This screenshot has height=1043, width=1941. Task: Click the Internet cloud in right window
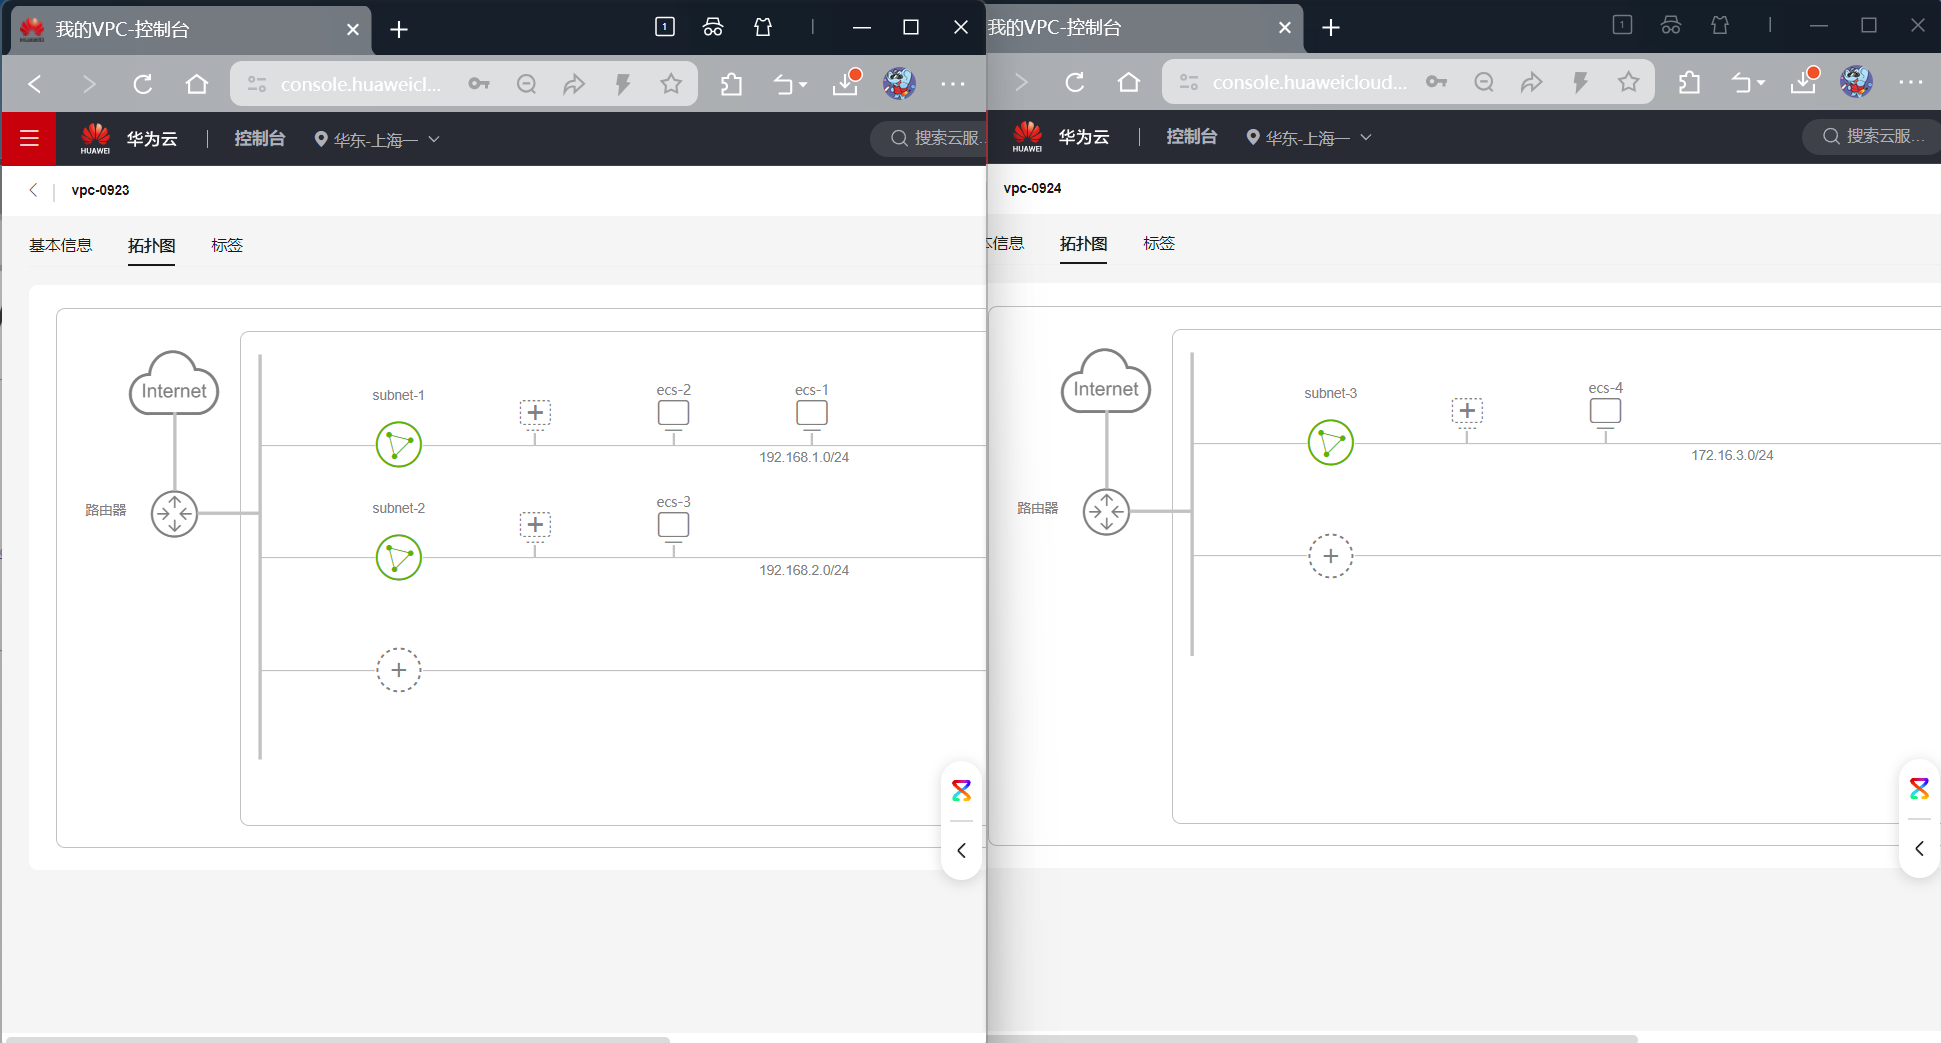coord(1106,381)
